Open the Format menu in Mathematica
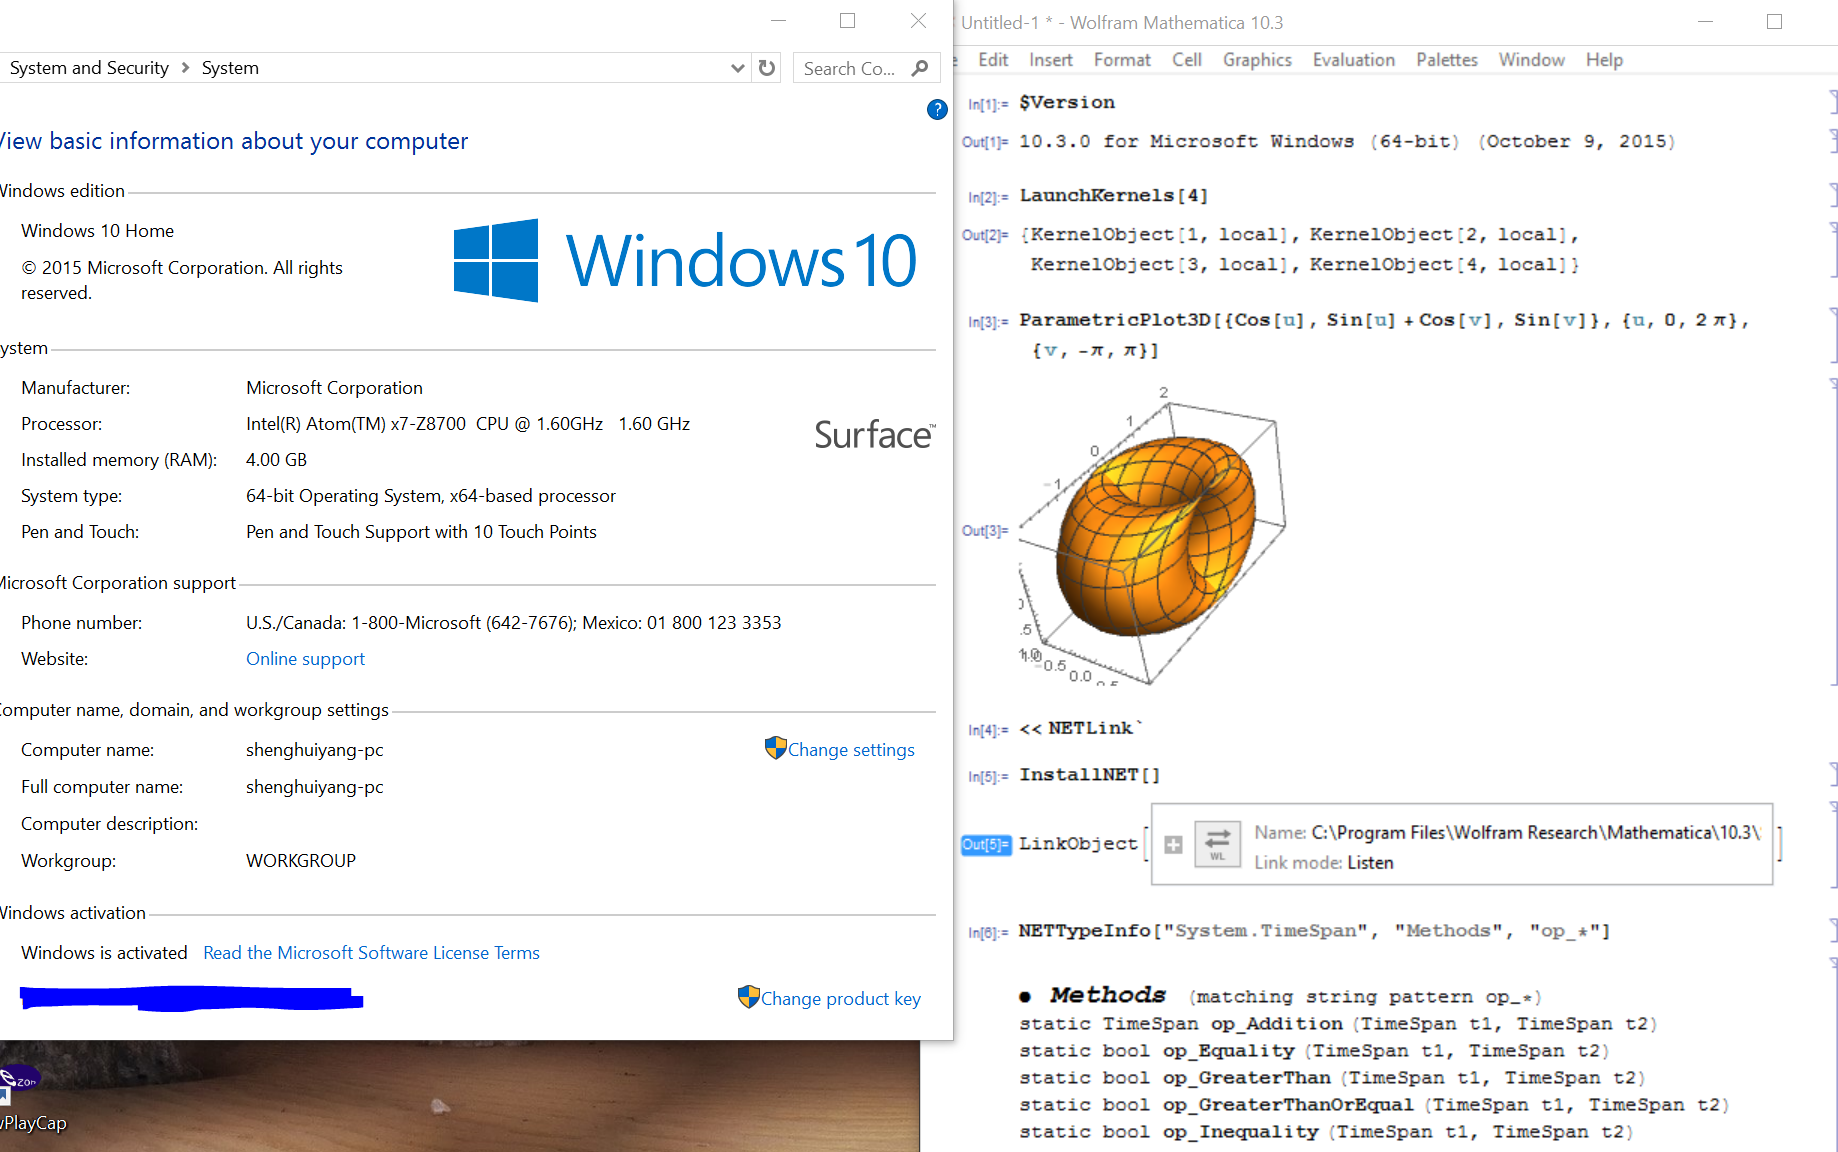 tap(1122, 60)
